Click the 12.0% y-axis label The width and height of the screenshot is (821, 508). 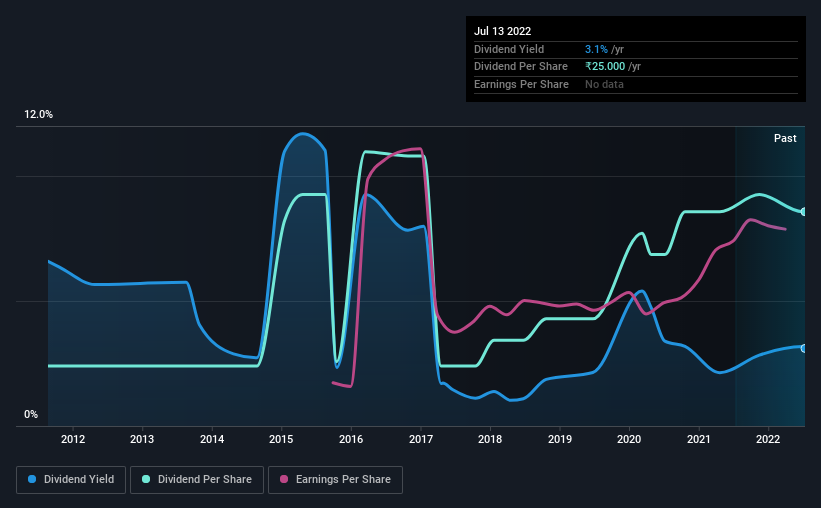pos(38,114)
